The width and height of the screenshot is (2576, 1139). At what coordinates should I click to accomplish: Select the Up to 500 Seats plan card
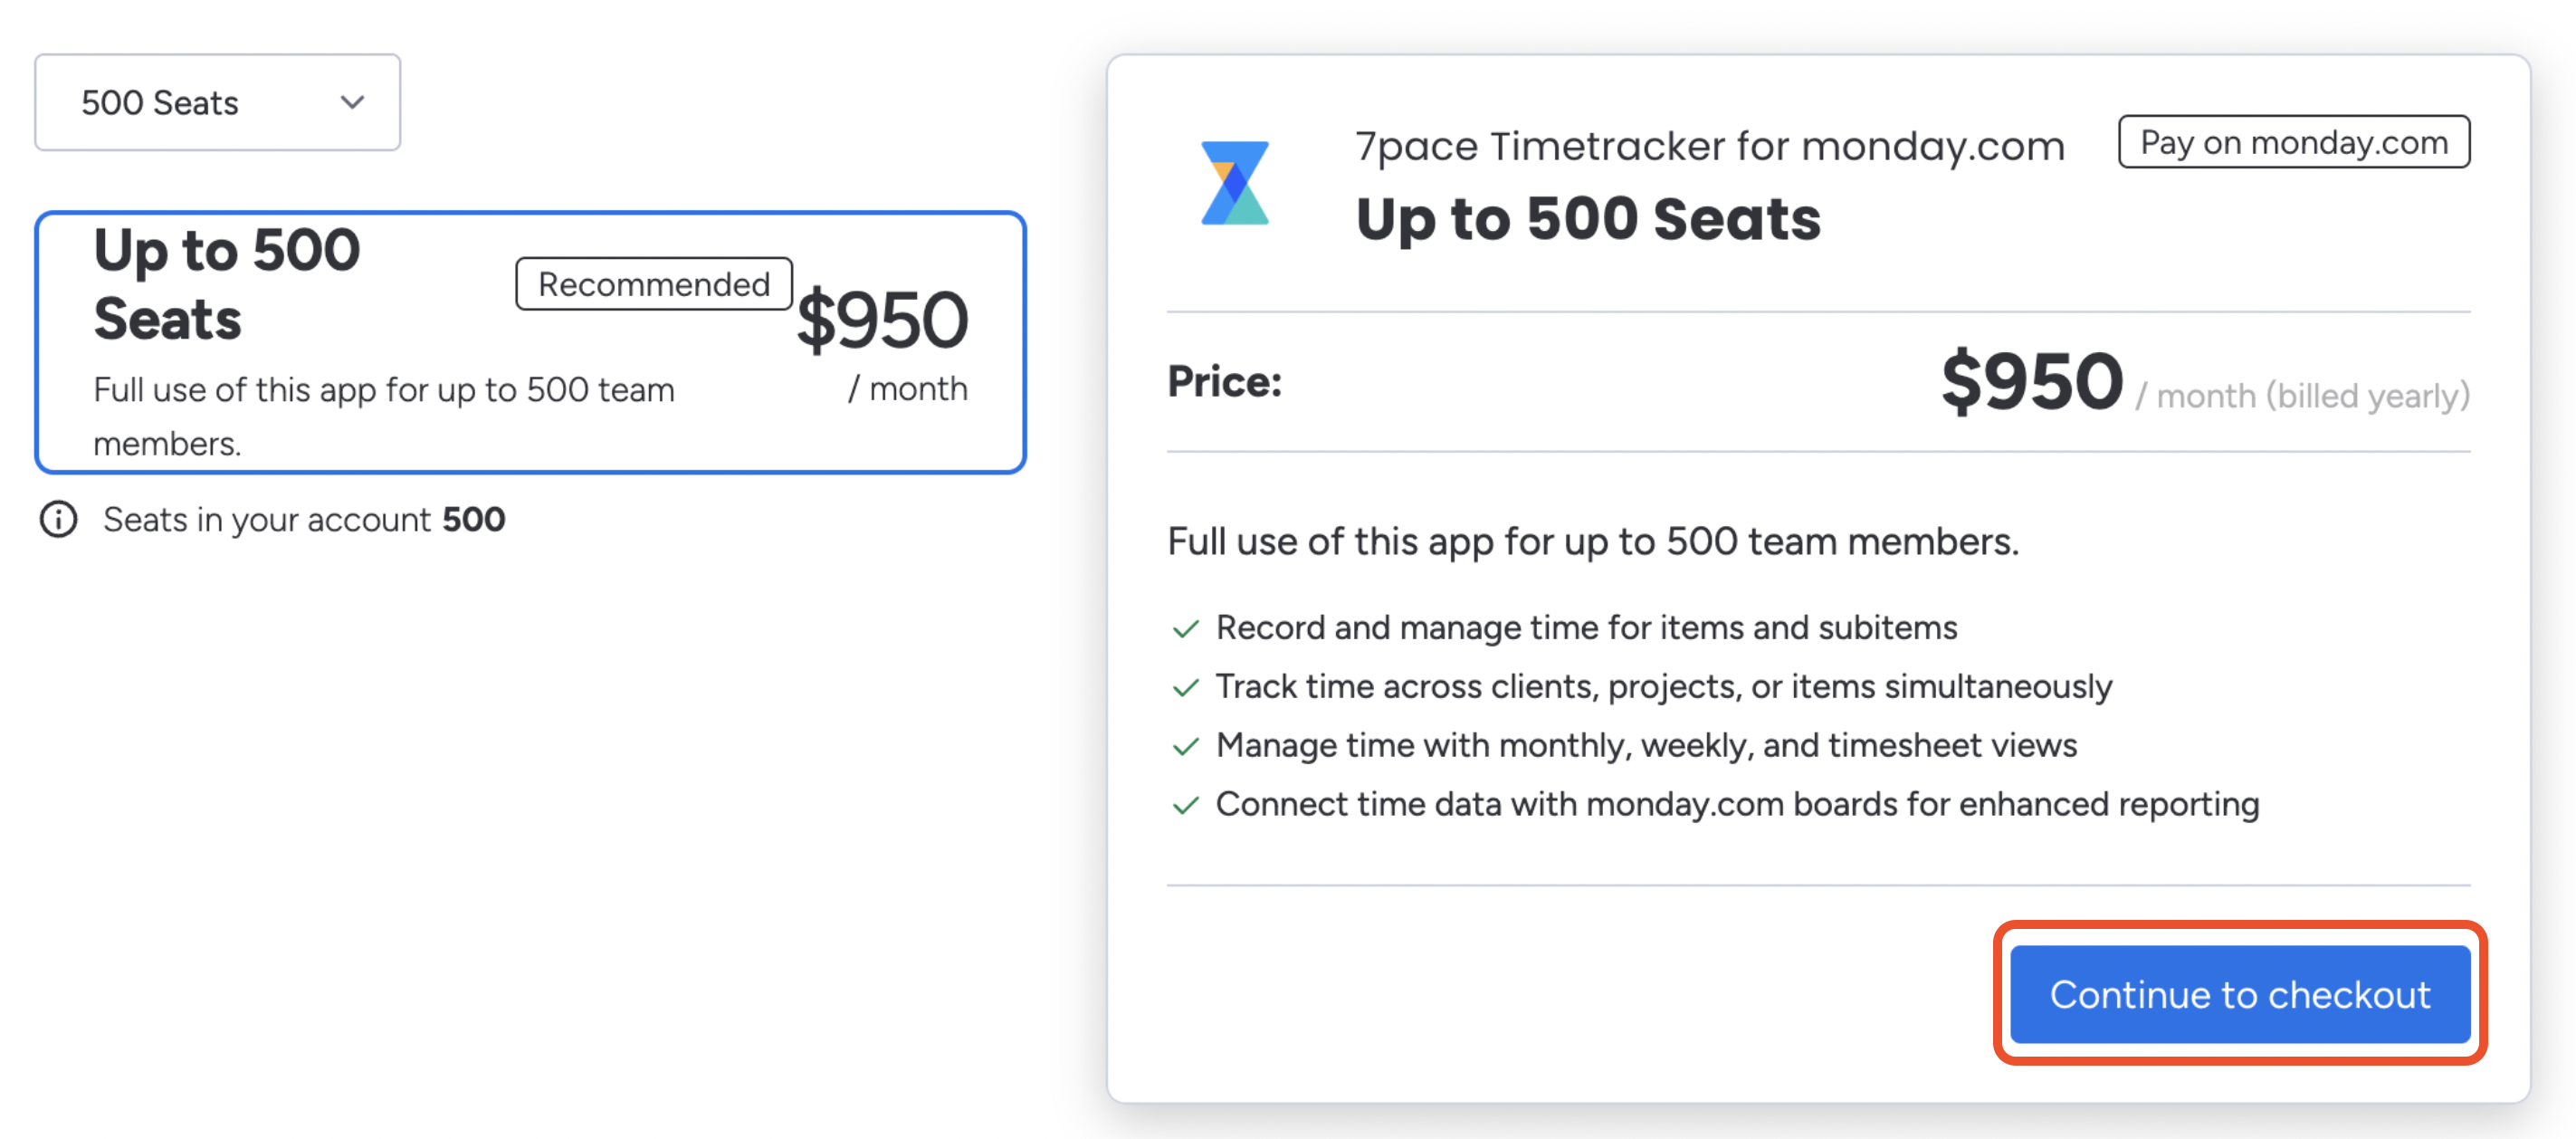pos(531,342)
